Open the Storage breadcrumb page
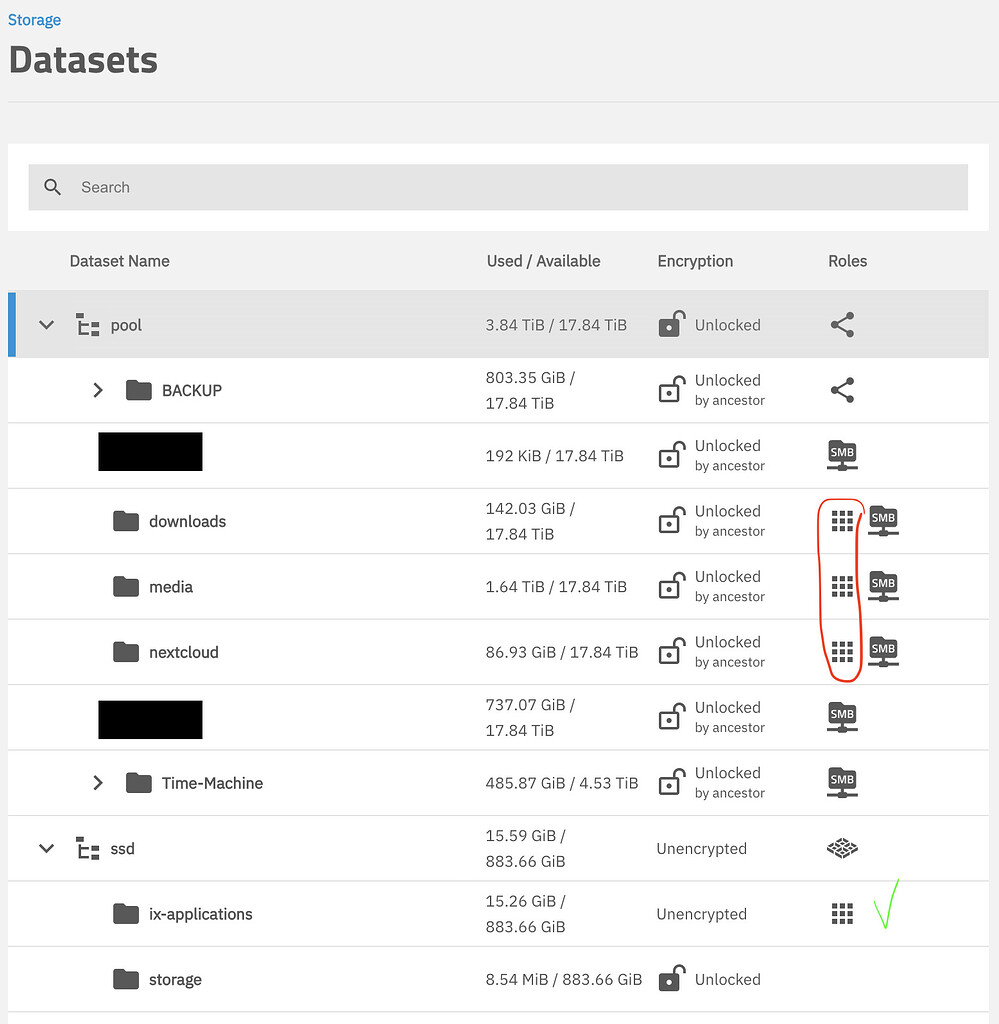This screenshot has height=1024, width=999. point(34,19)
